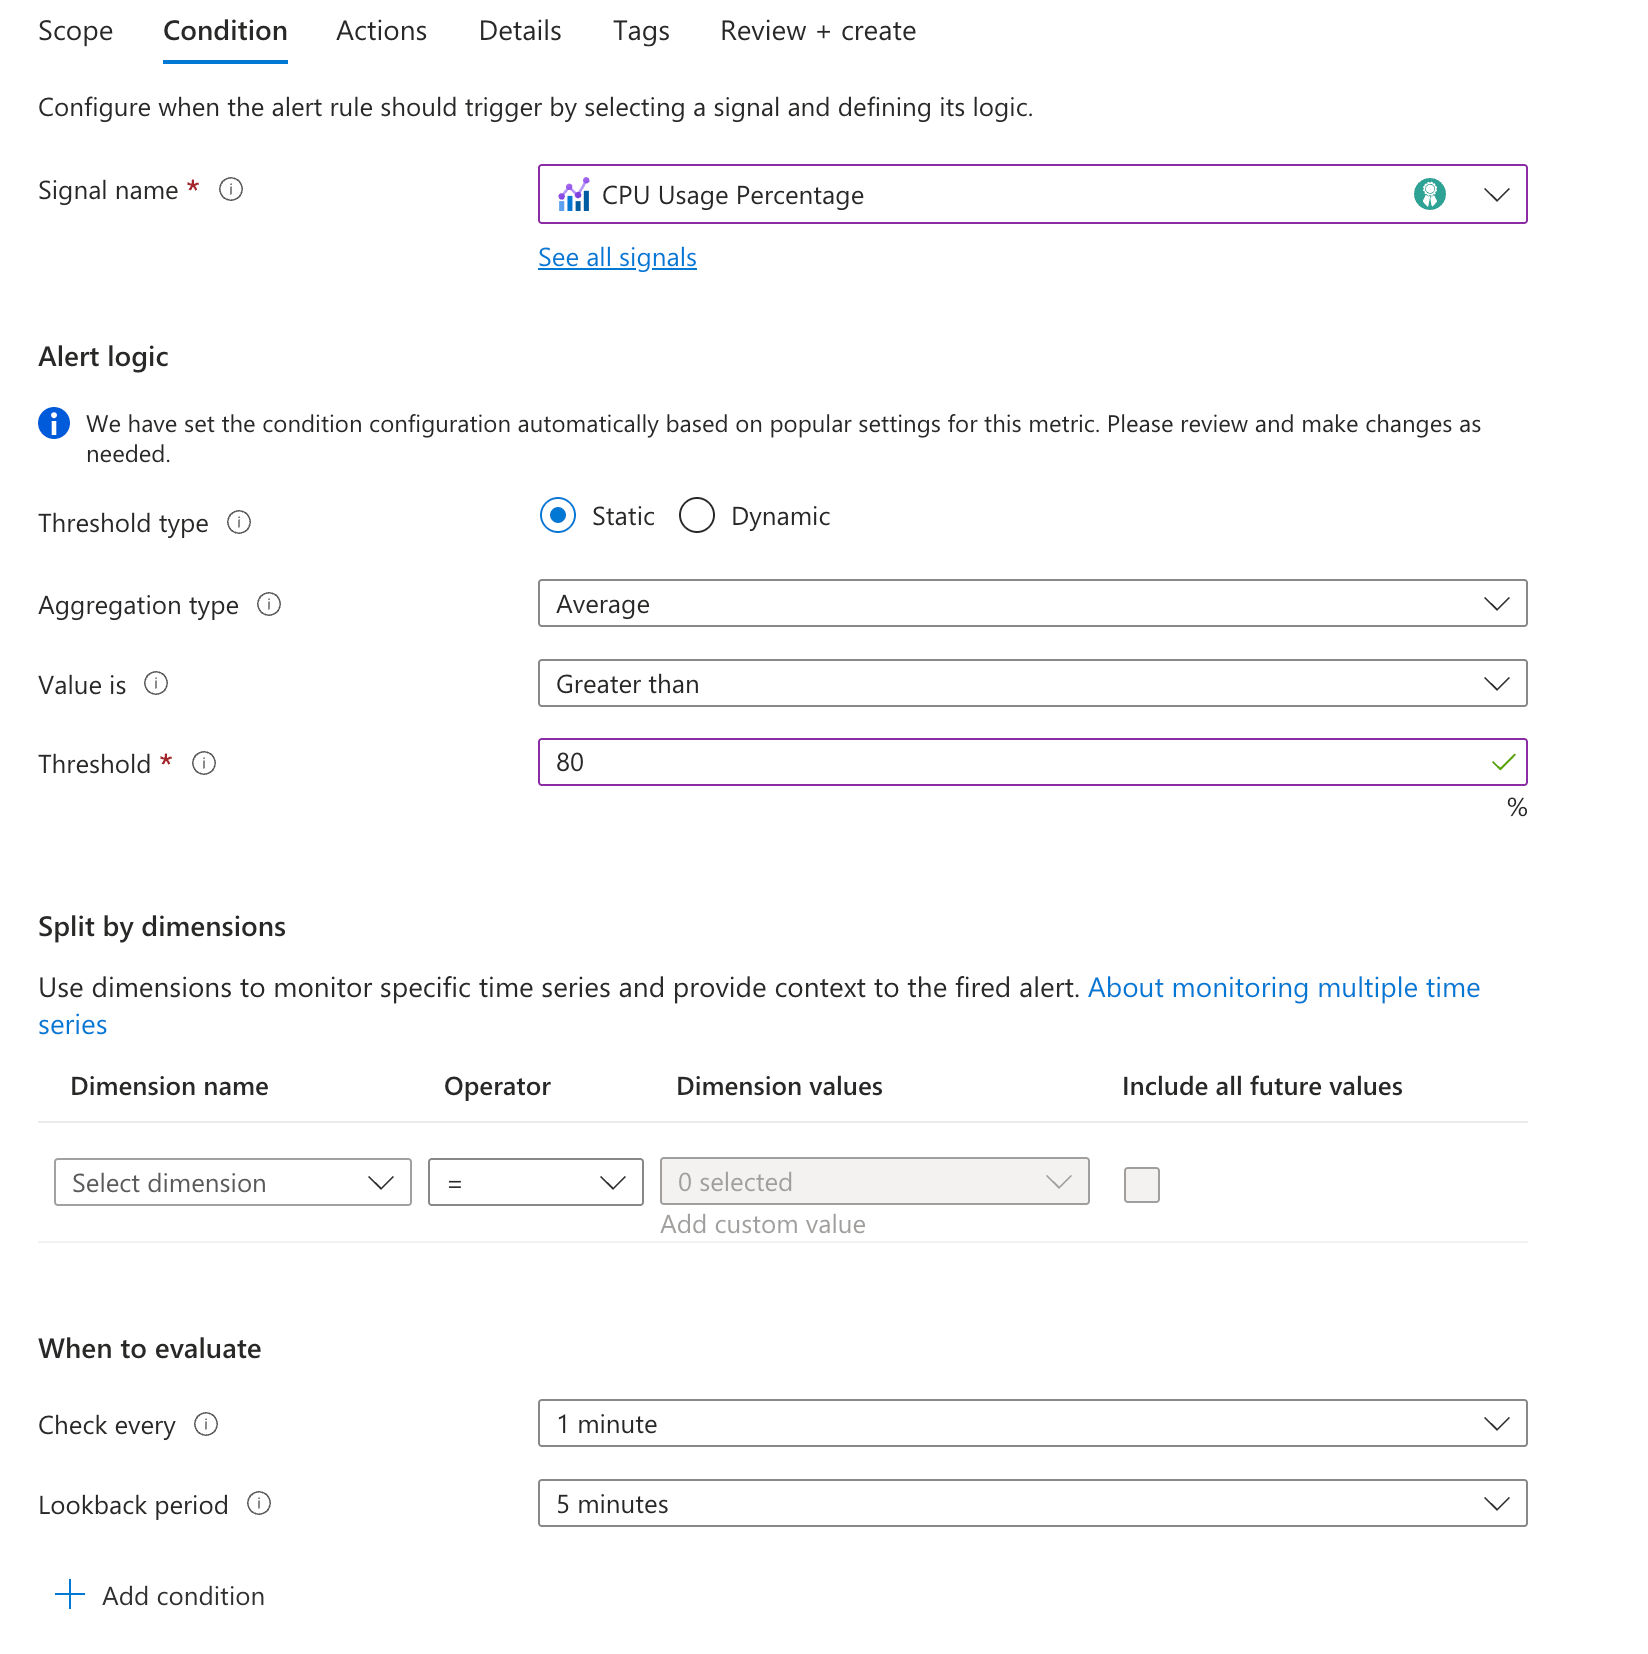
Task: Click info icon beside Aggregation type
Action: click(x=269, y=604)
